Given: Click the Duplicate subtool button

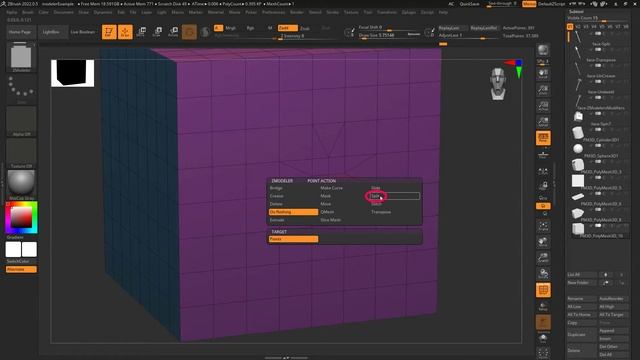Looking at the screenshot, I should click(581, 335).
